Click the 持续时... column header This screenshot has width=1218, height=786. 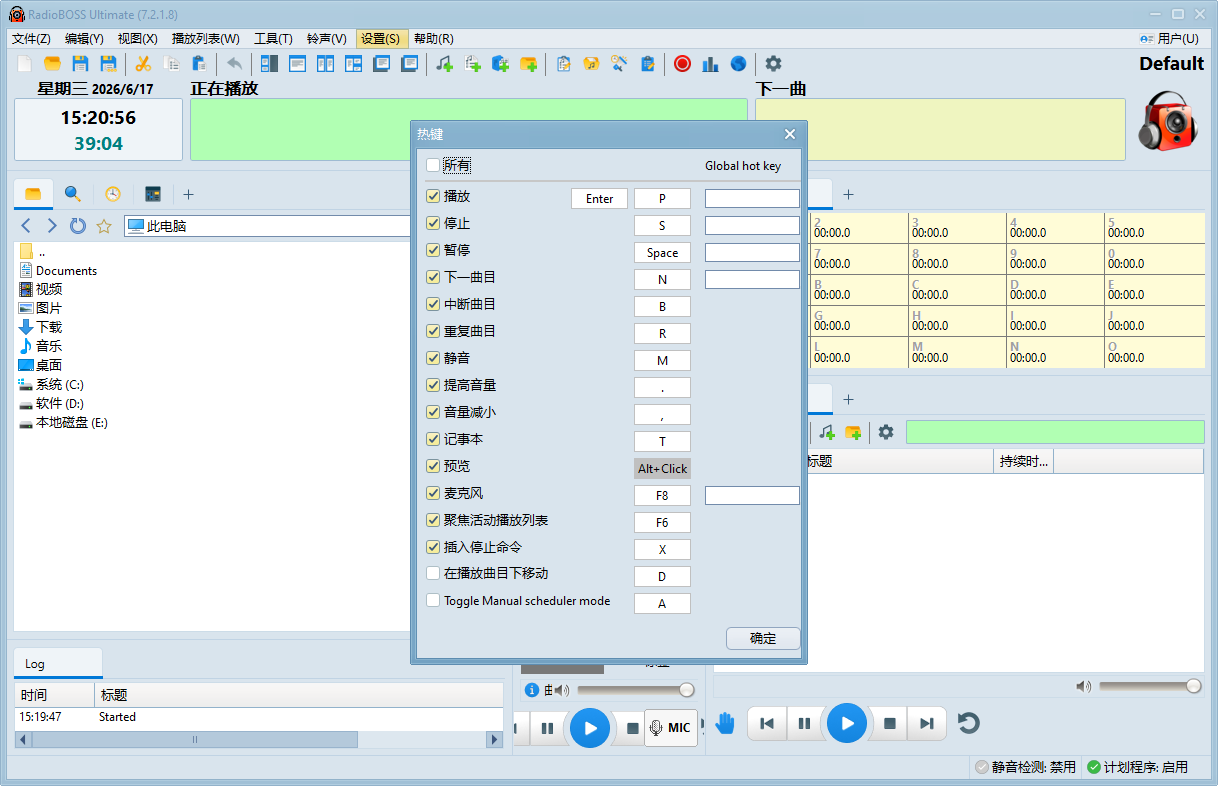(1024, 461)
